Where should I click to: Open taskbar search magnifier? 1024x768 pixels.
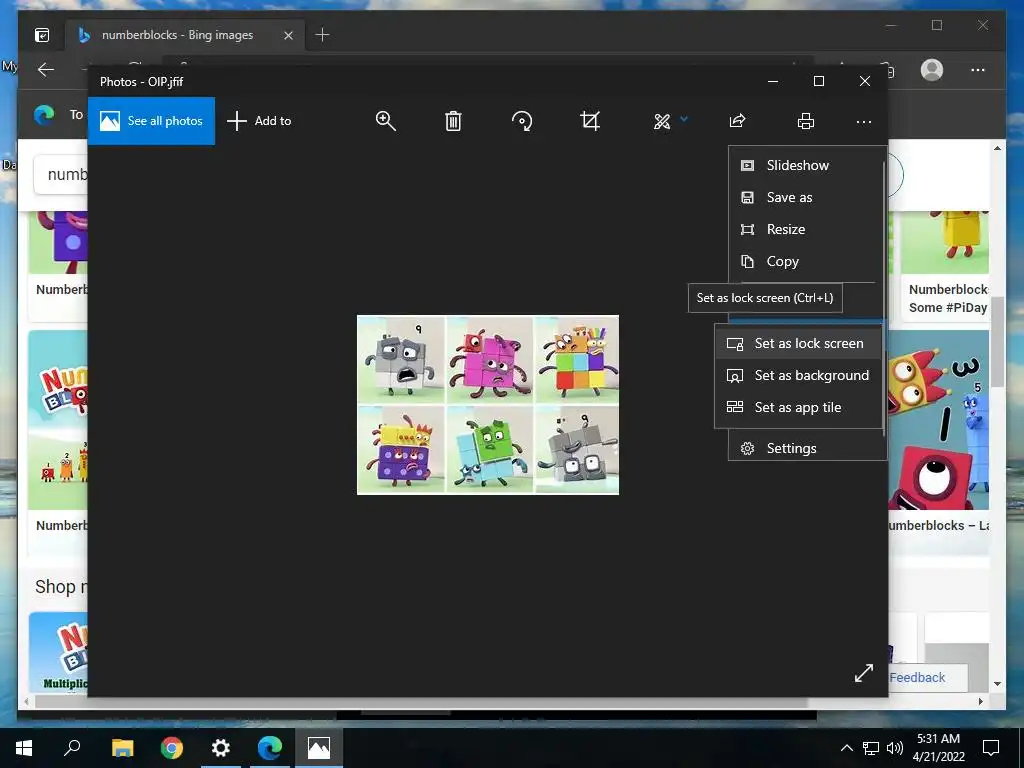tap(72, 748)
